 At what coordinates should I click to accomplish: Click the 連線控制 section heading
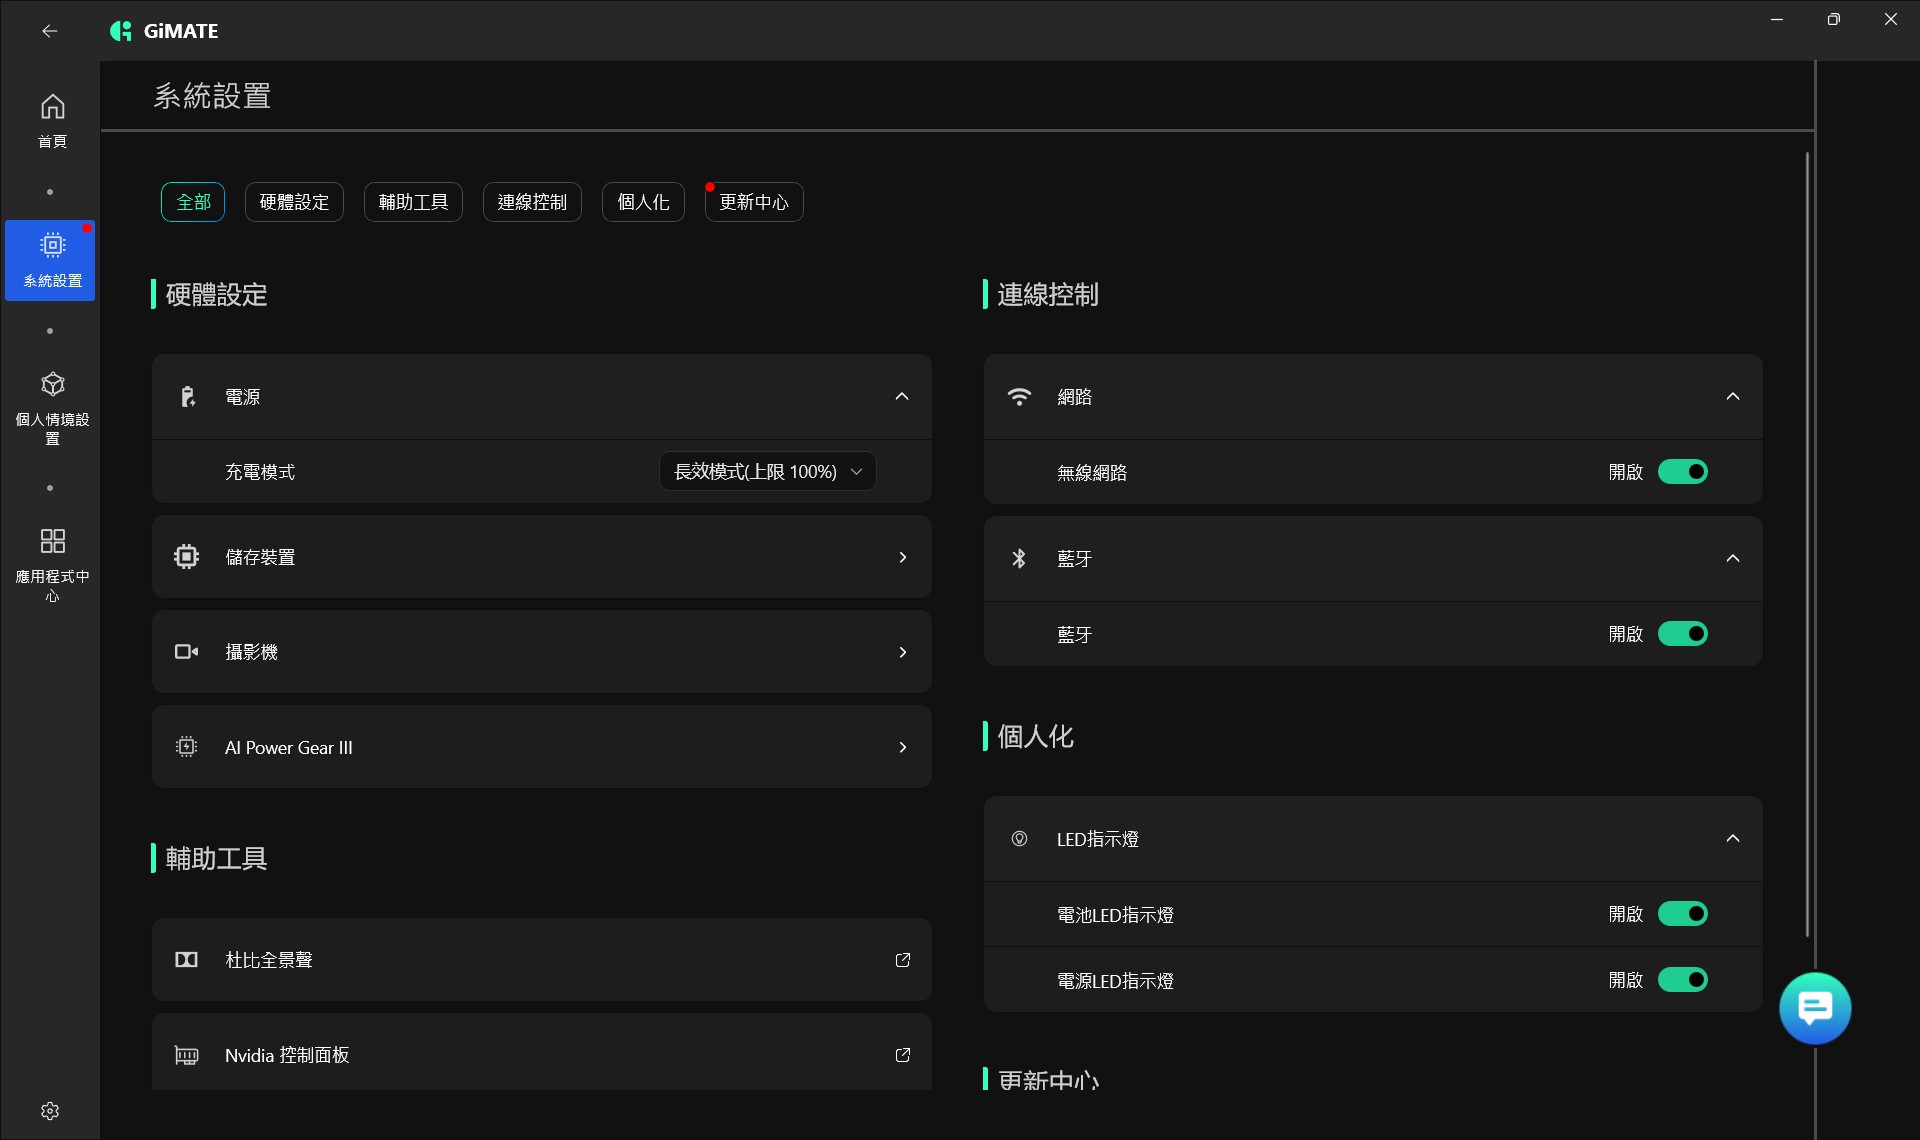pyautogui.click(x=1048, y=295)
